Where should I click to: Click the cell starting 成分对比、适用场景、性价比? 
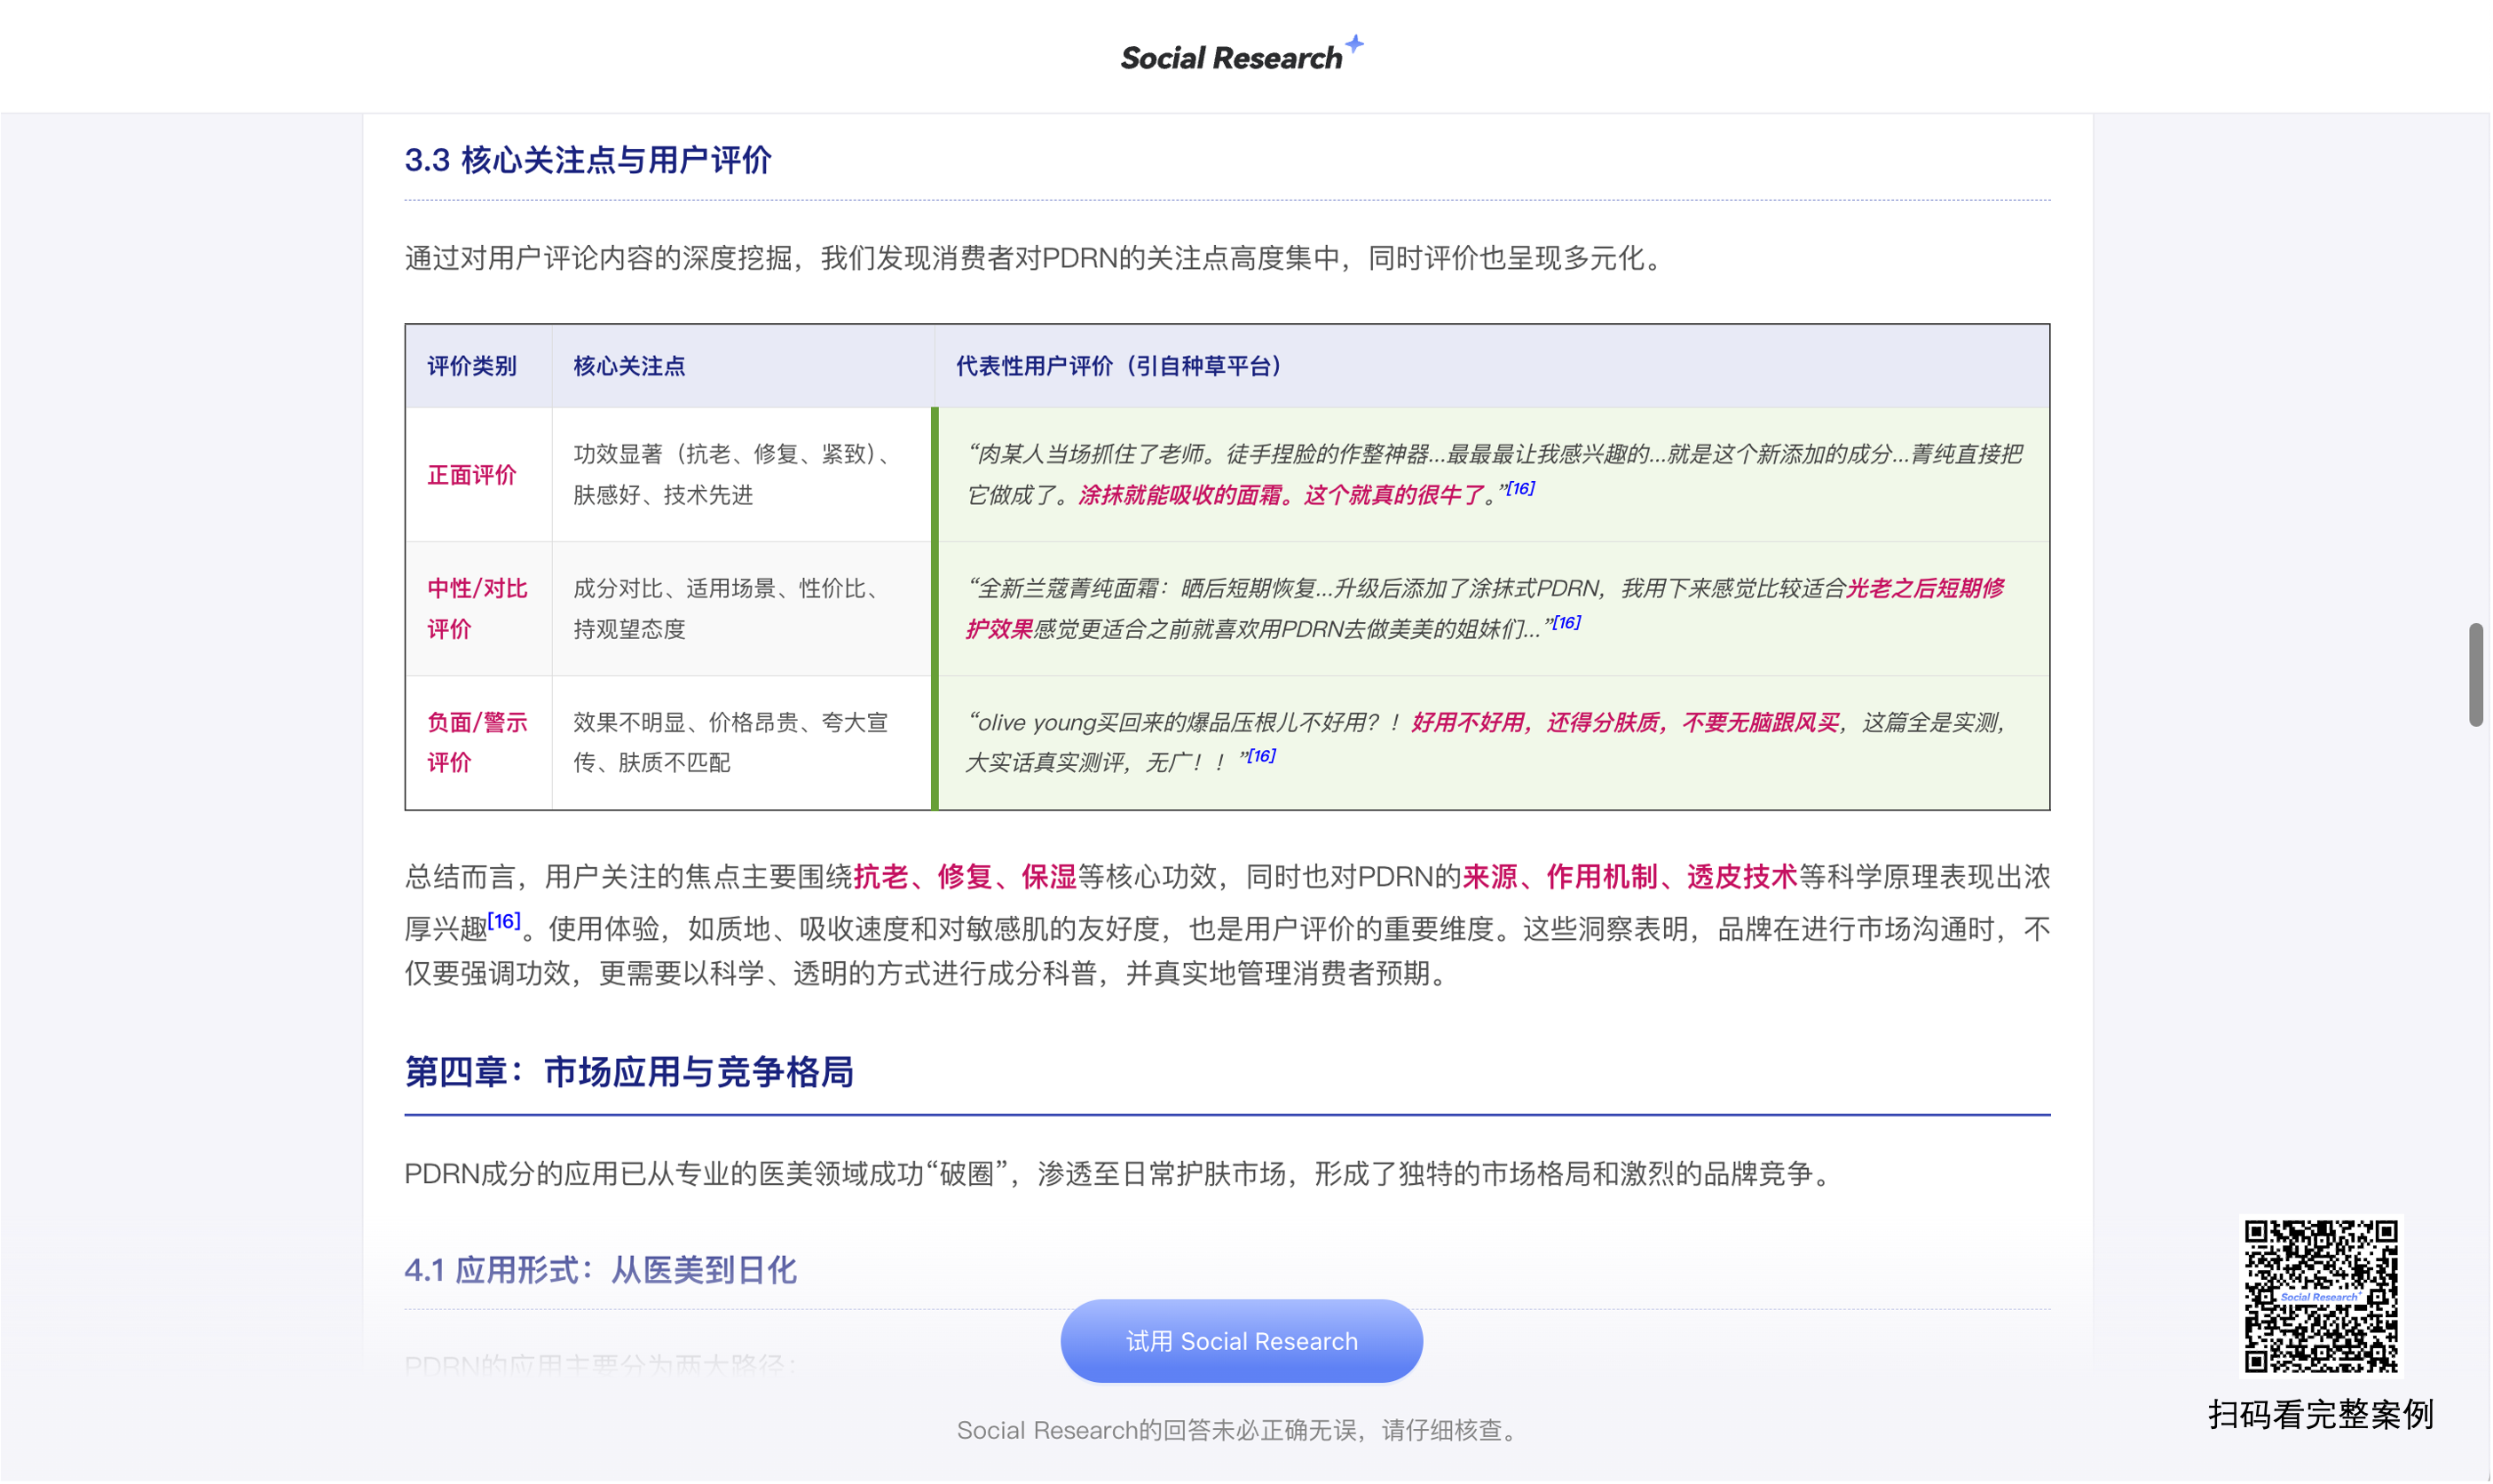[x=742, y=609]
